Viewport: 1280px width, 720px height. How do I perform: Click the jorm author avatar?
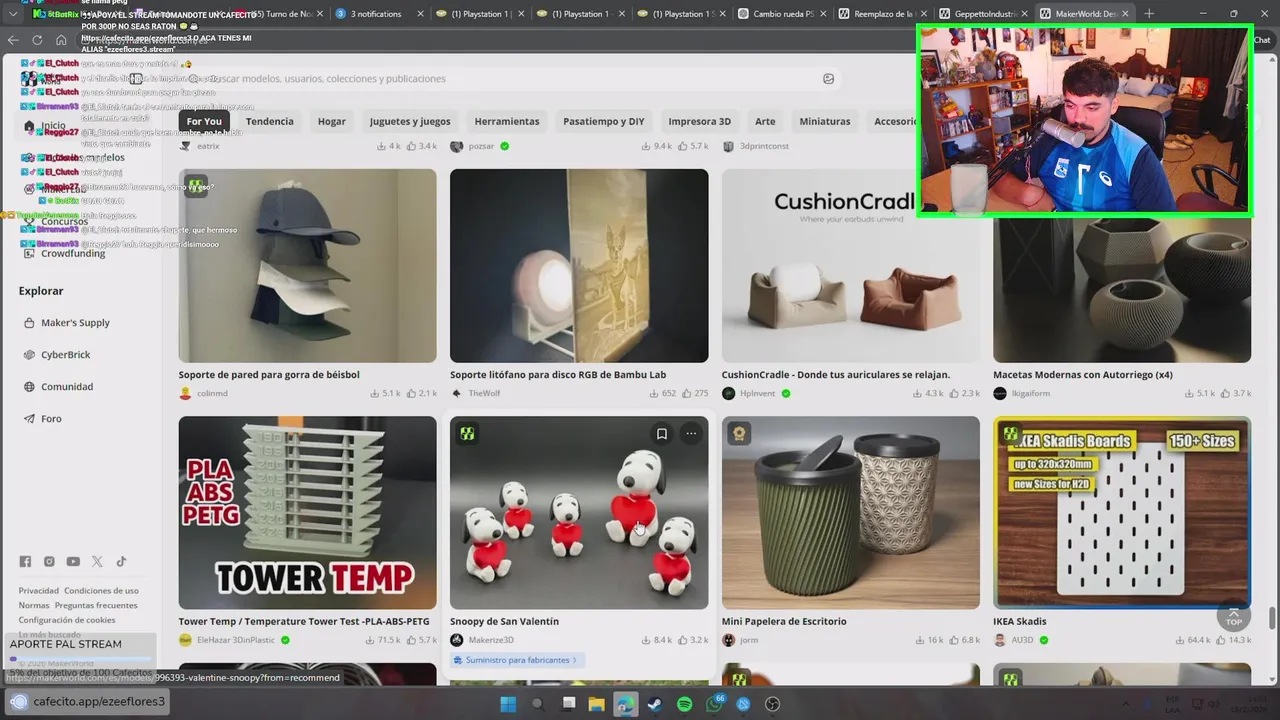(729, 640)
